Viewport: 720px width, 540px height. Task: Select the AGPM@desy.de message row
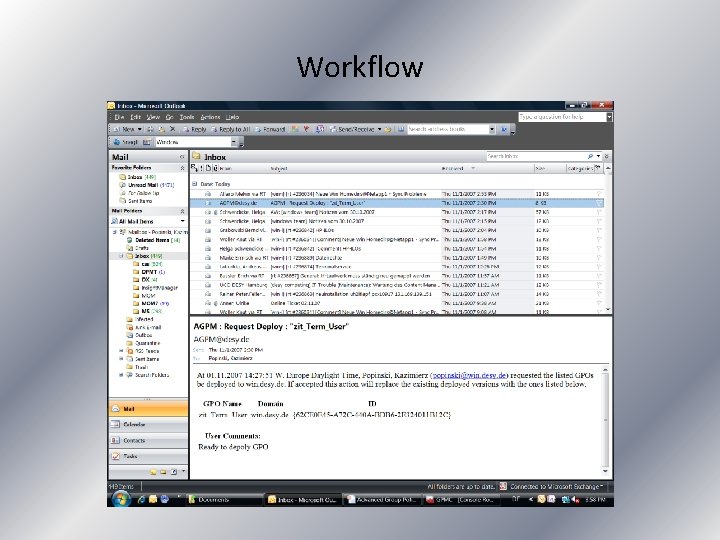(x=397, y=203)
